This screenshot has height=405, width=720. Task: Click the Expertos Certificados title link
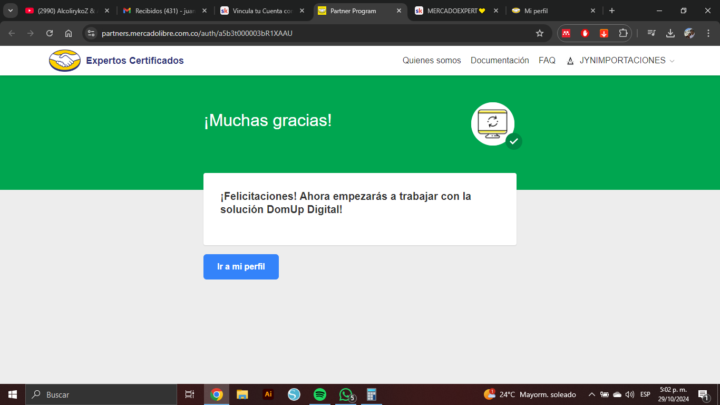(135, 61)
